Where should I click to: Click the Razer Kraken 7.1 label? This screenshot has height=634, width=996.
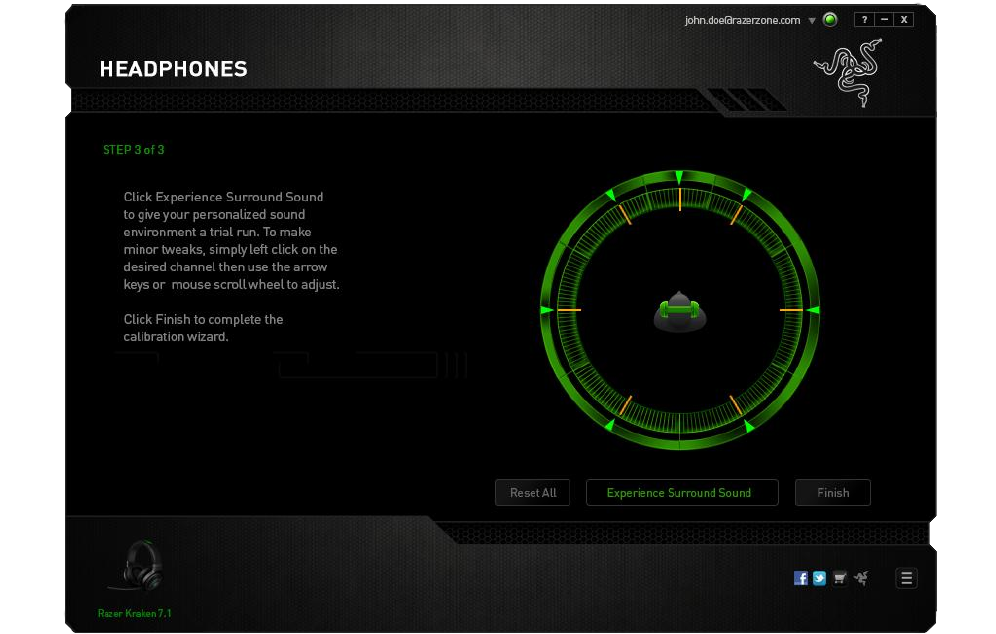click(x=135, y=613)
